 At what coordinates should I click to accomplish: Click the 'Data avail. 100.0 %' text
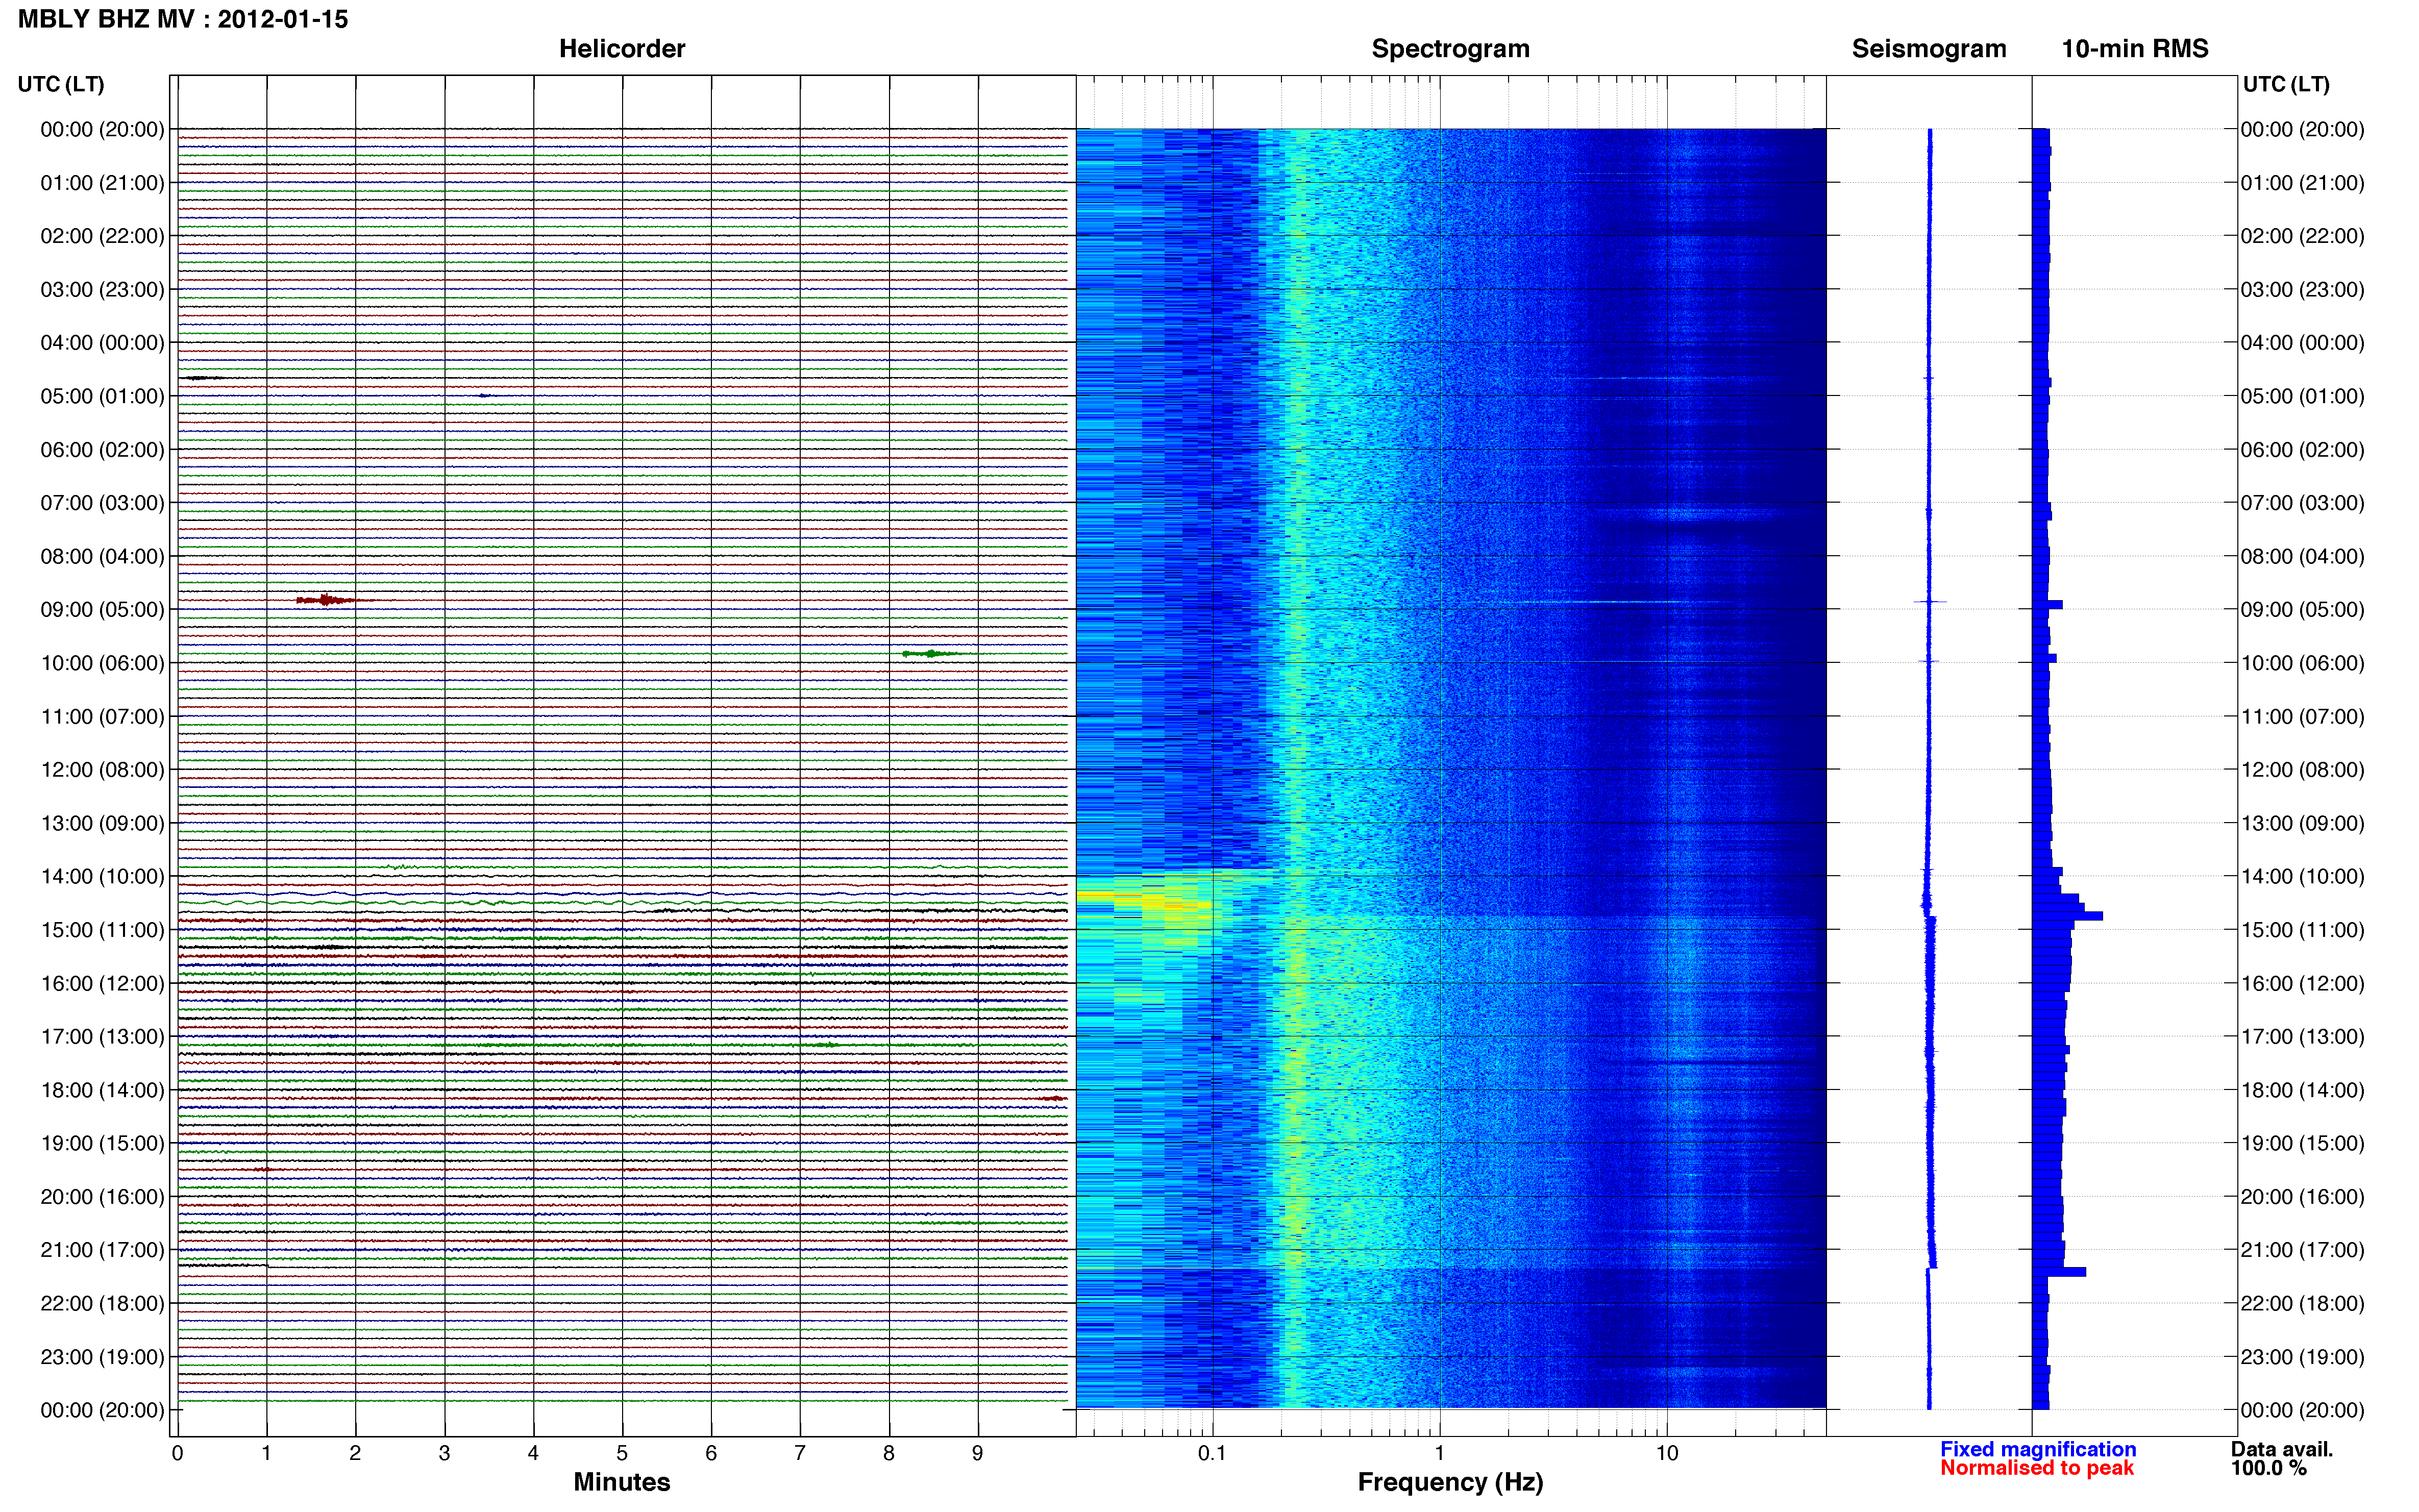[x=2282, y=1459]
